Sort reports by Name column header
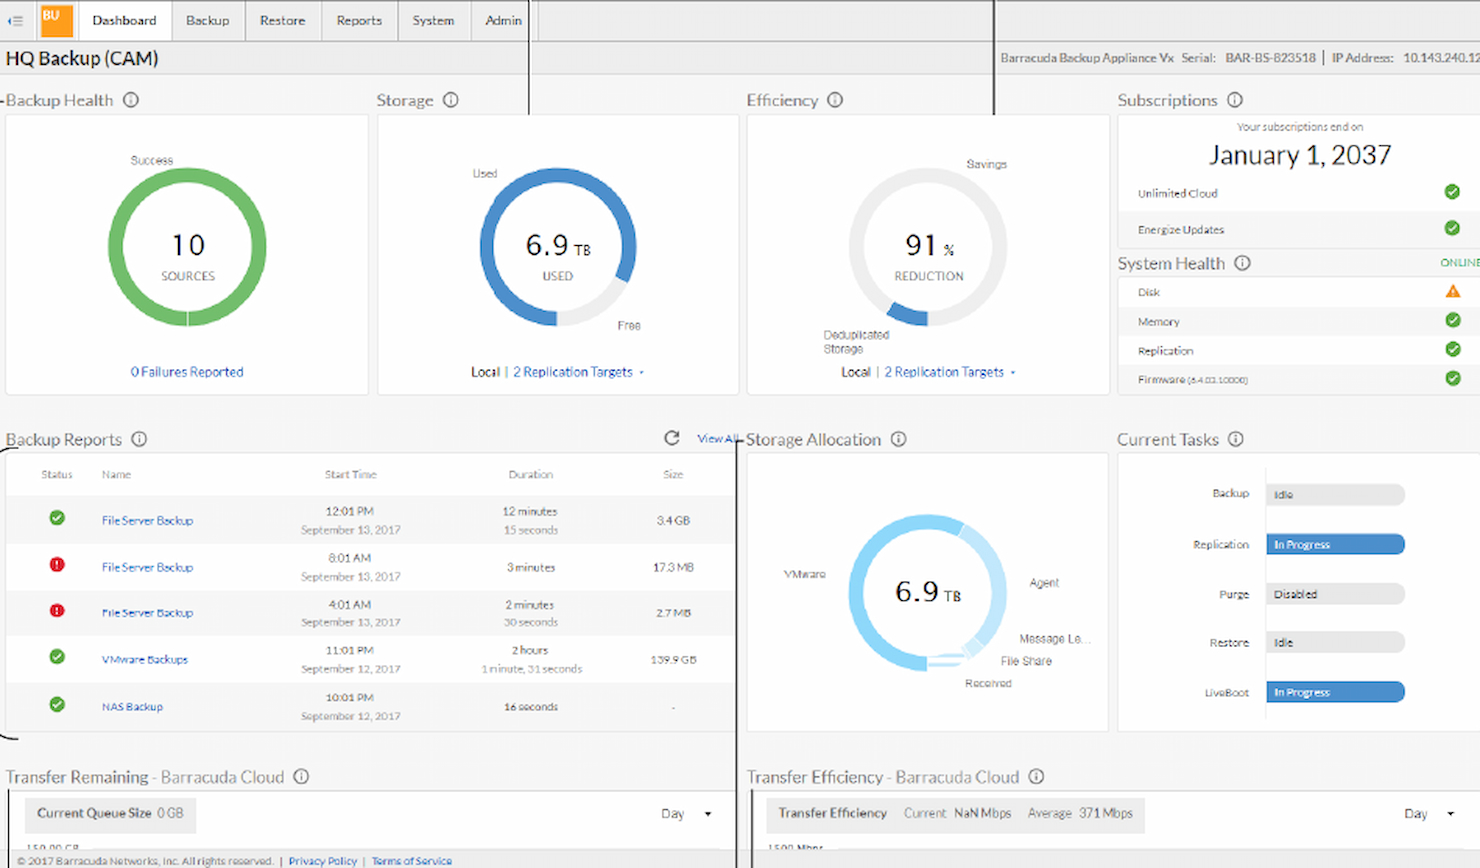Screen dimensions: 1480x868 [116, 475]
